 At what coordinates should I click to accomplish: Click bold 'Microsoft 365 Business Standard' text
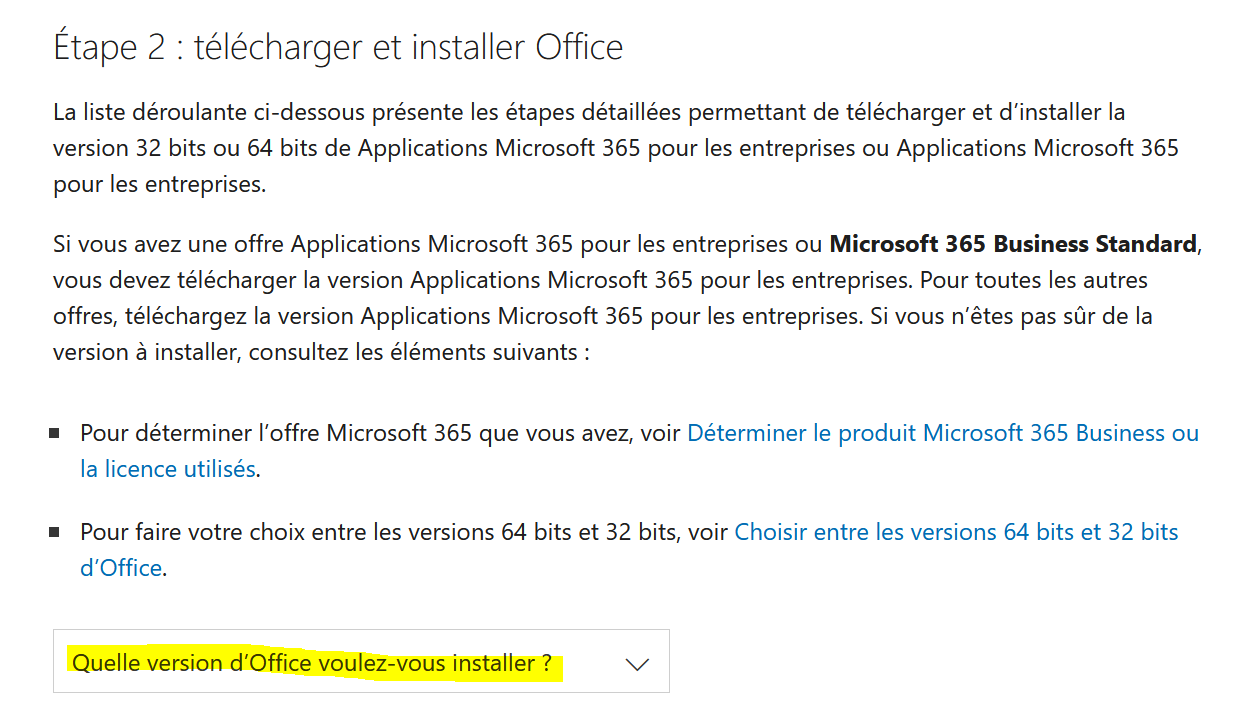1013,244
